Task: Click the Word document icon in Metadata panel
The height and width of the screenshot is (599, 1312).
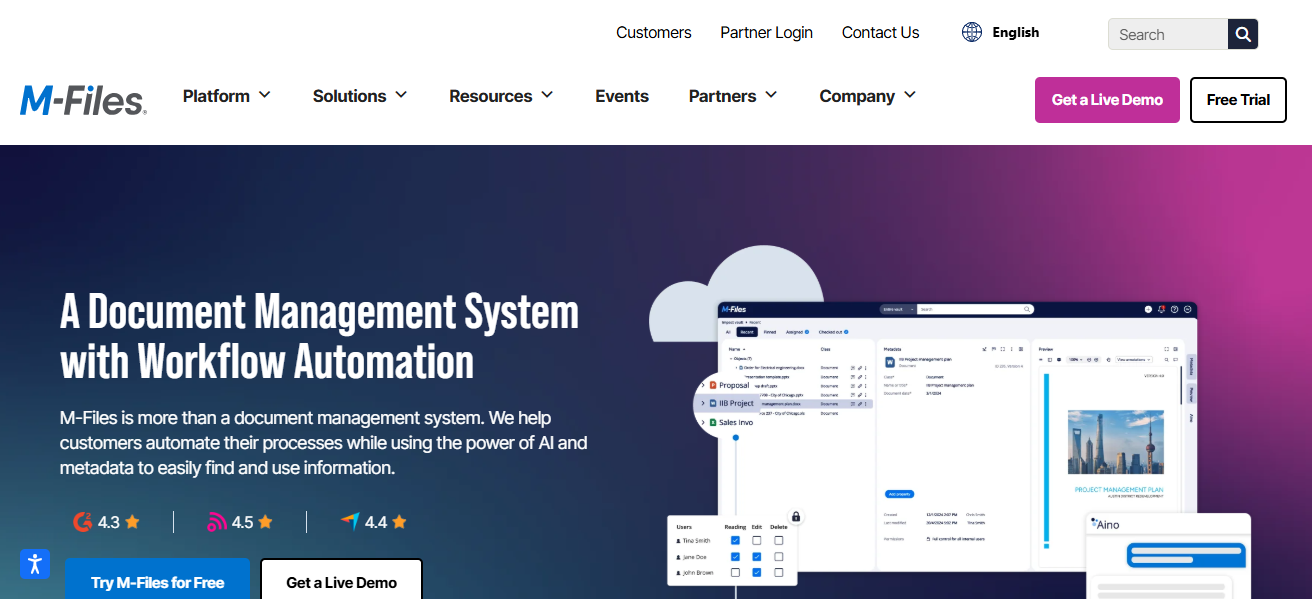Action: point(888,363)
